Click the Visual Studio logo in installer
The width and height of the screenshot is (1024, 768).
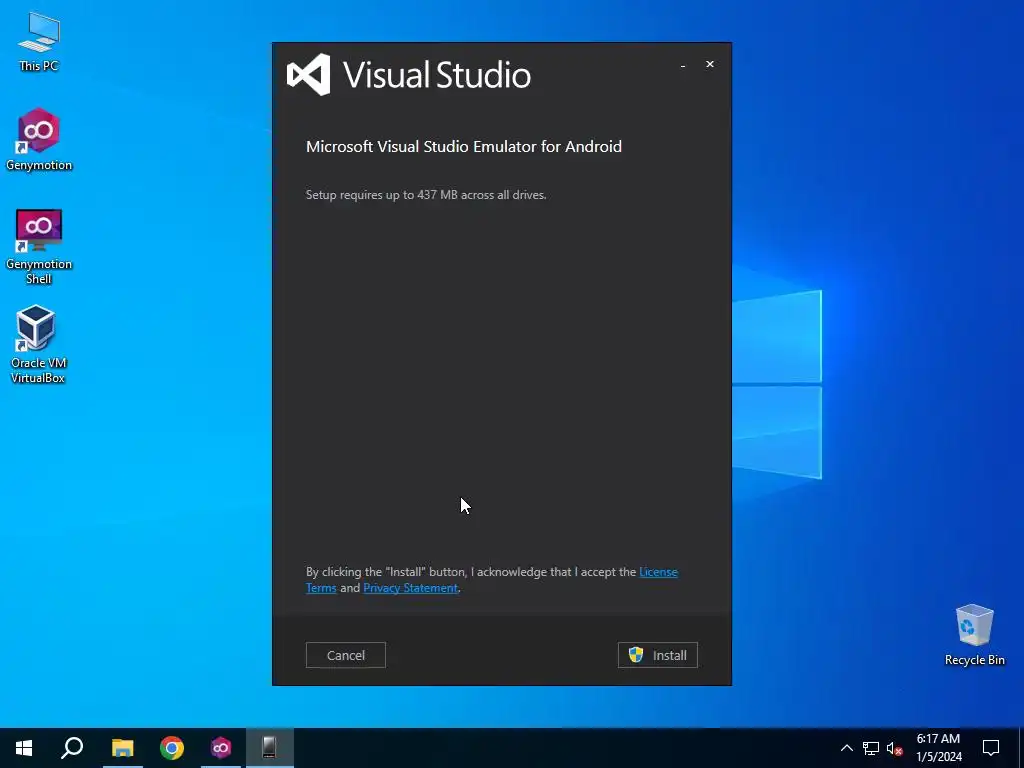tap(409, 74)
